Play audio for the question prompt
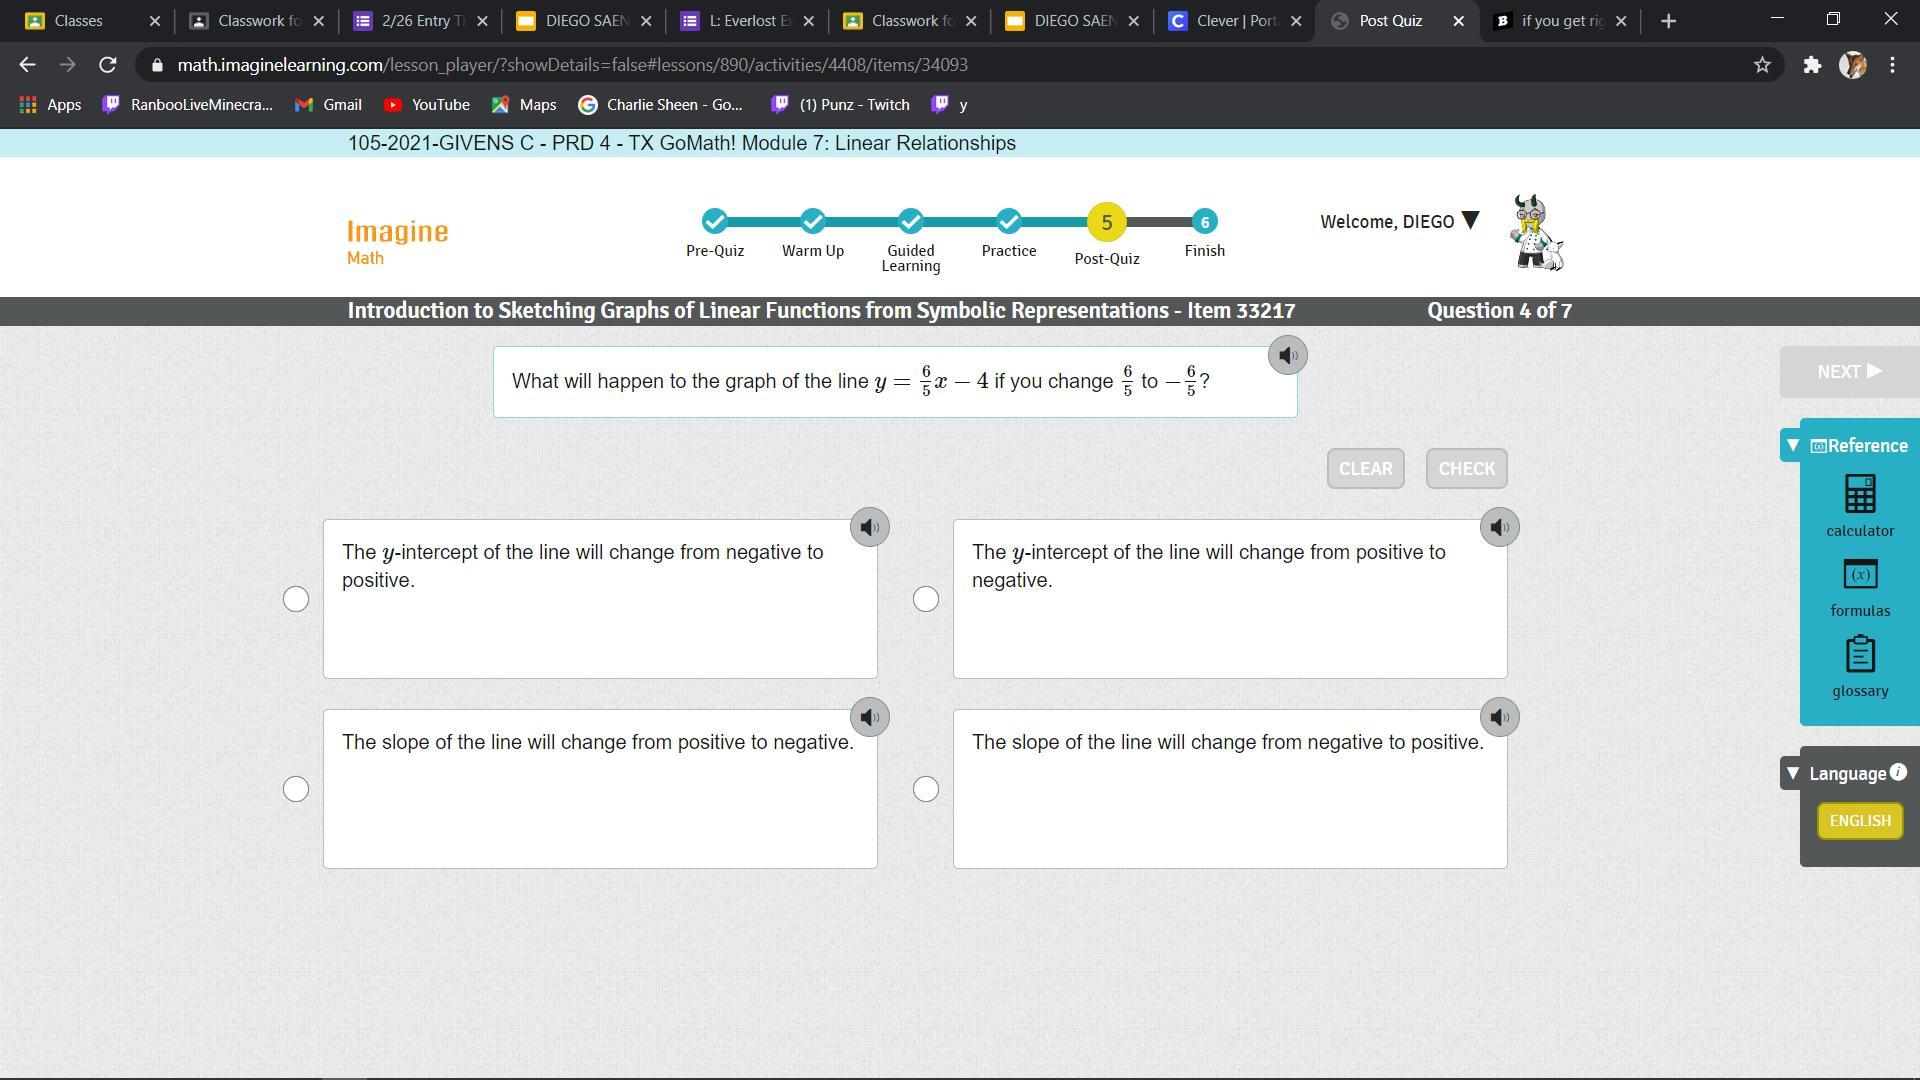The height and width of the screenshot is (1080, 1920). (1287, 355)
